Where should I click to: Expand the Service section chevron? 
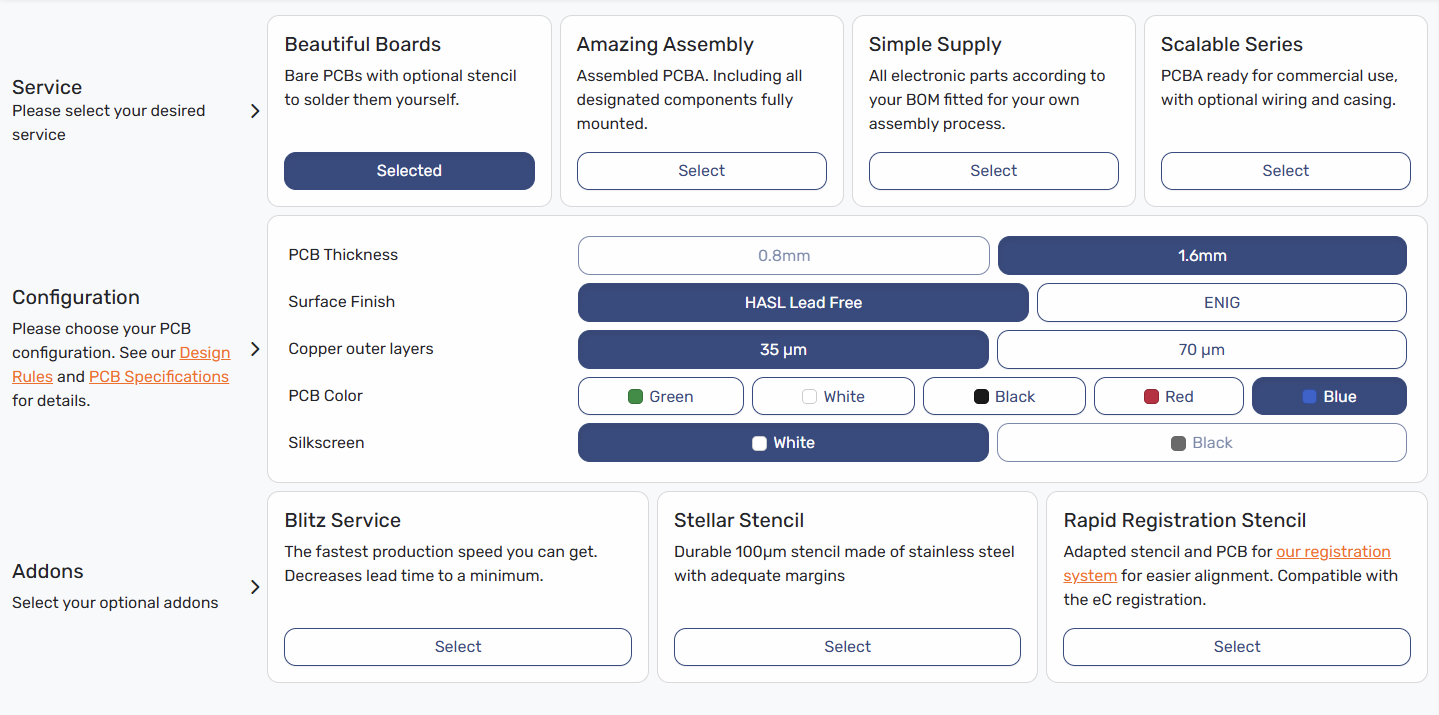click(x=255, y=111)
